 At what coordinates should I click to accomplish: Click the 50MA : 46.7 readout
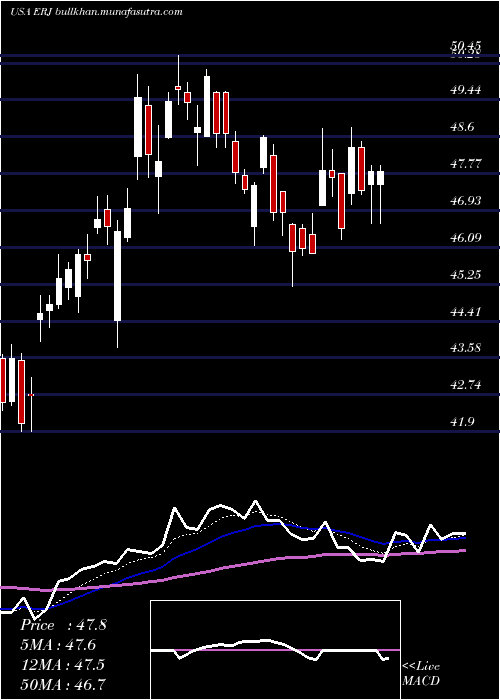pos(63,684)
